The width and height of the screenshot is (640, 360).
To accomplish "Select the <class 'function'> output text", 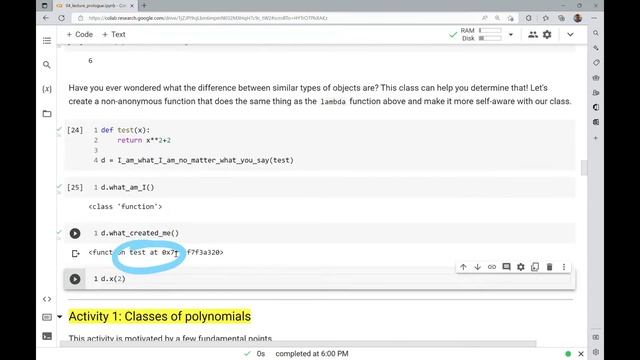I will [x=125, y=207].
